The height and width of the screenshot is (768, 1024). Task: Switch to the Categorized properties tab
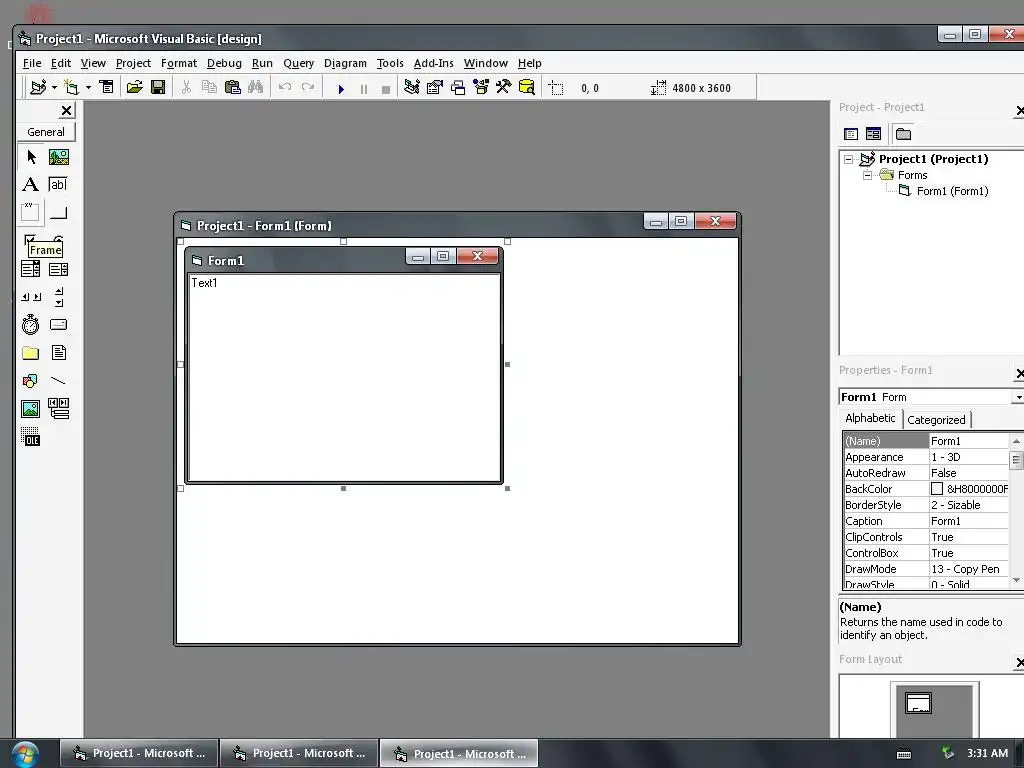click(x=936, y=420)
